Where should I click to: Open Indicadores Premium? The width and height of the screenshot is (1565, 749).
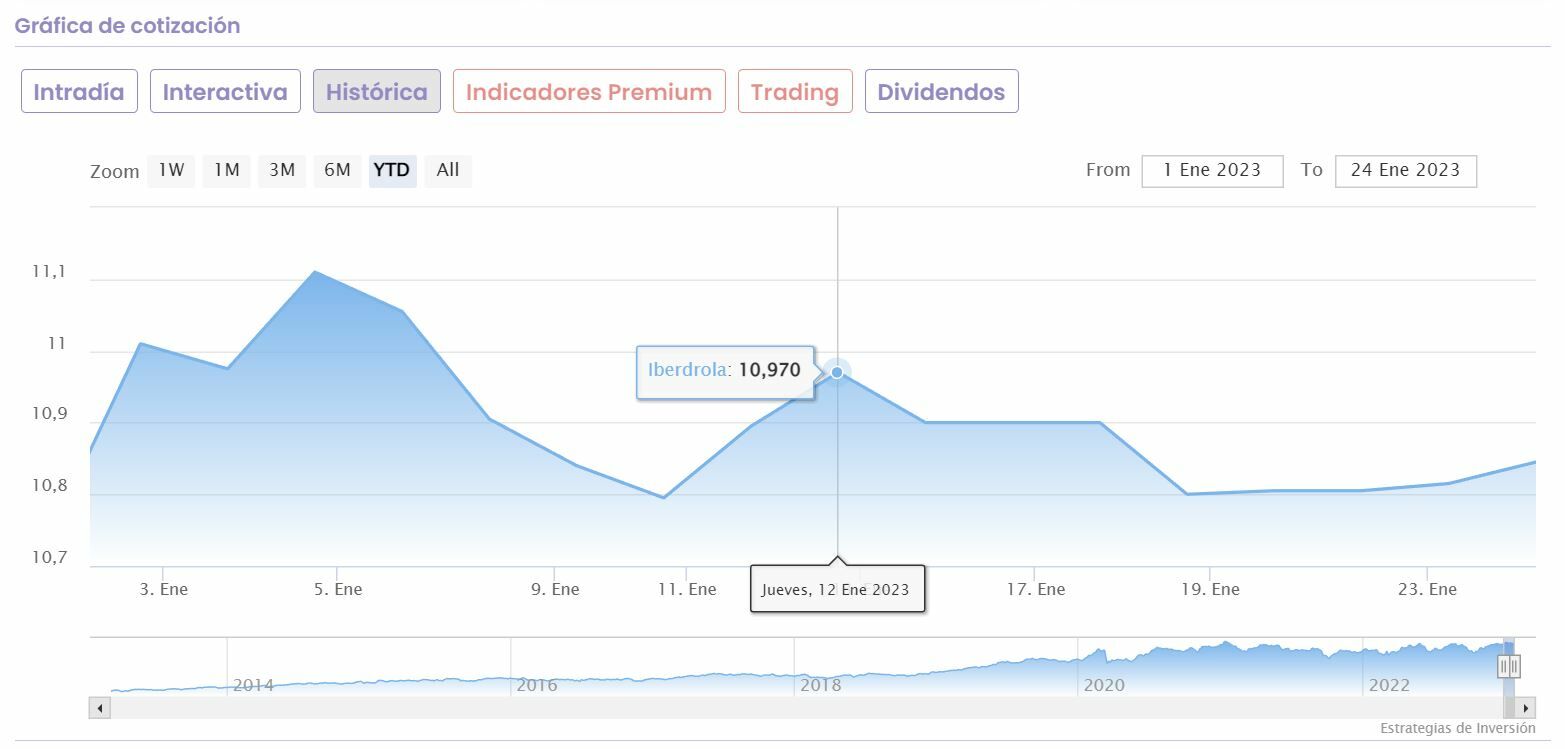[x=589, y=92]
